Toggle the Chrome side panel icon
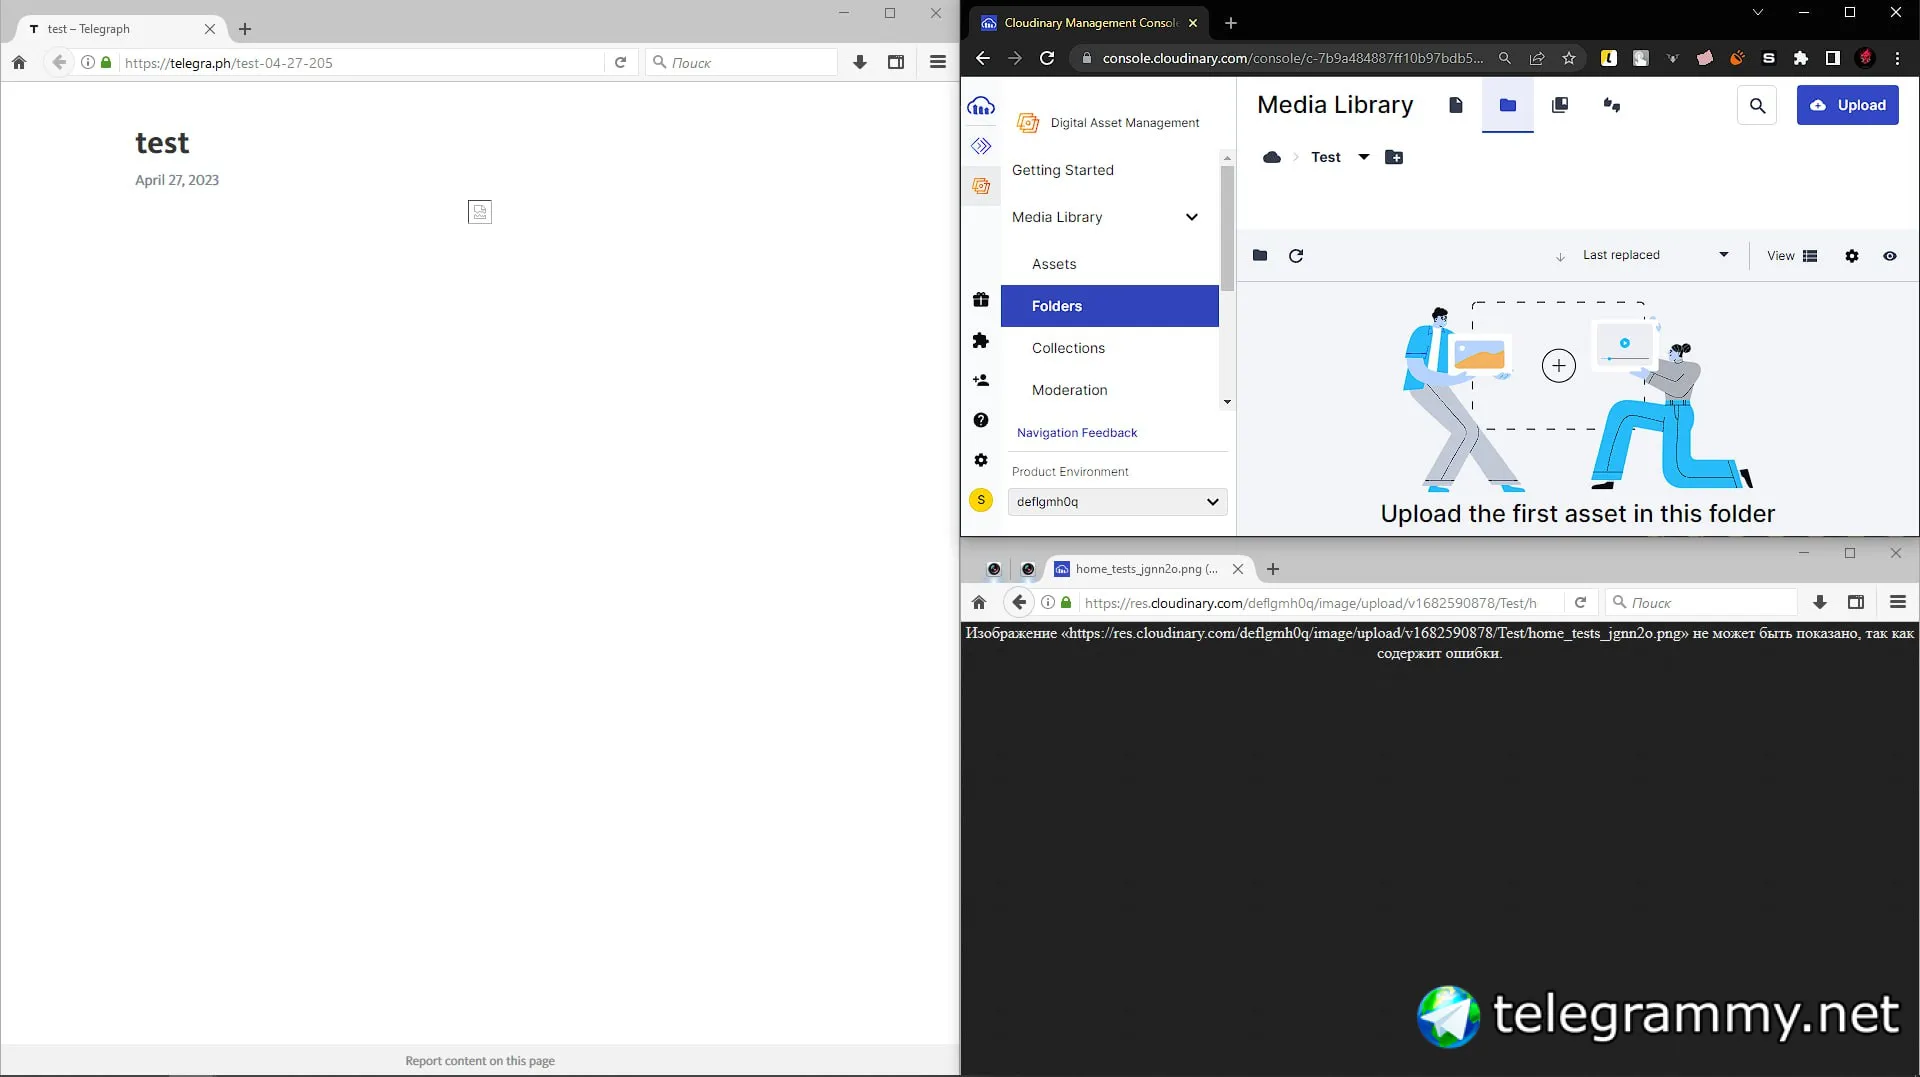This screenshot has width=1920, height=1077. [1833, 58]
